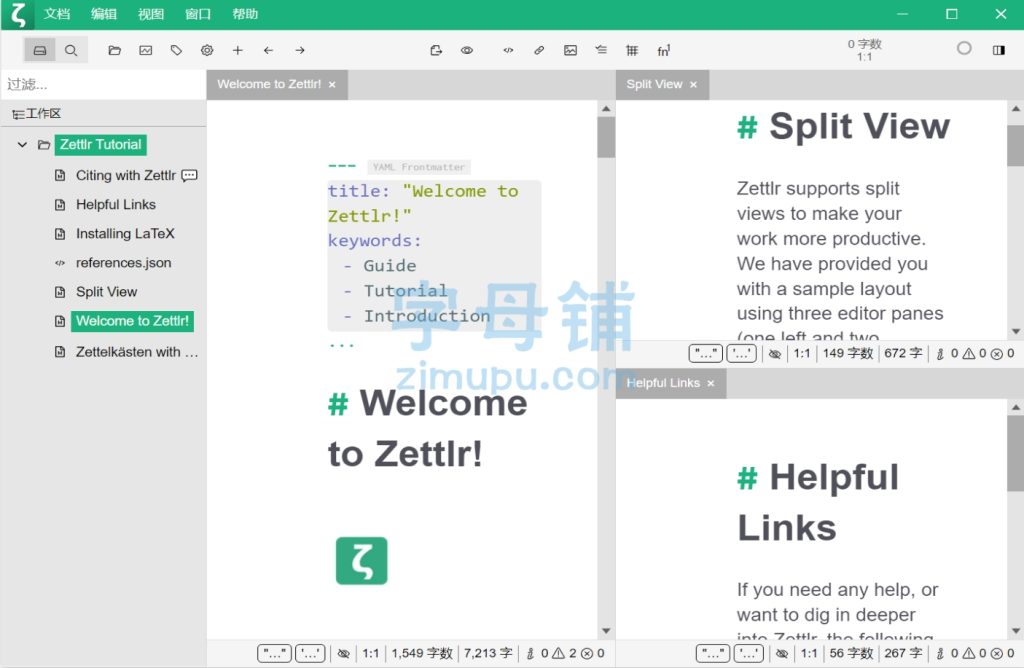
Task: Click 0 字数 toolbar word counter
Action: (865, 44)
